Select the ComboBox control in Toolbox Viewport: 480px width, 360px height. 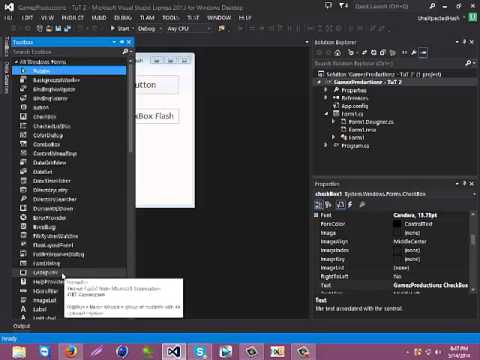click(46, 144)
